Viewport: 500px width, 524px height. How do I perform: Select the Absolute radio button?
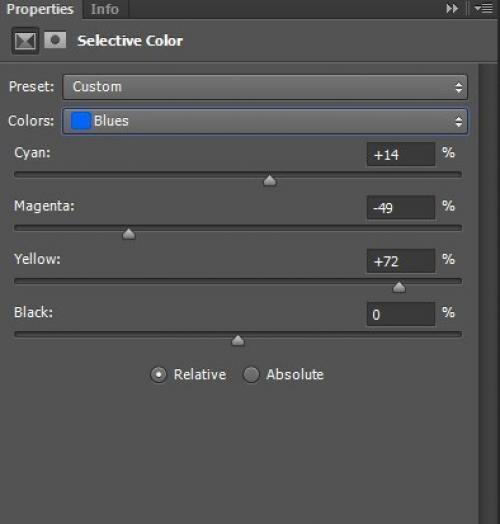[x=251, y=375]
